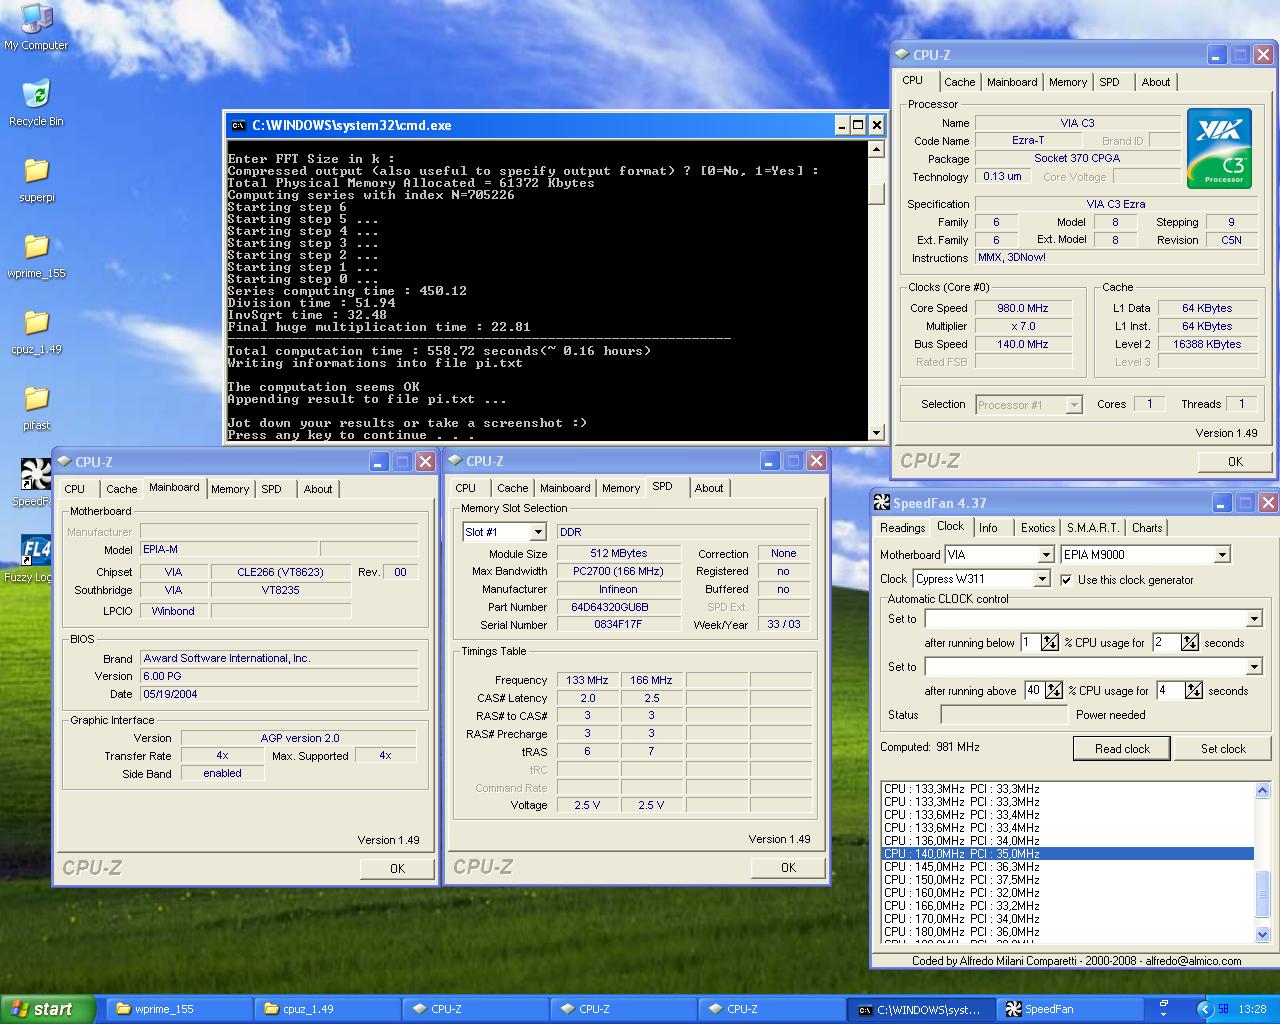This screenshot has height=1024, width=1280.
Task: Click OK in the main CPU-Z CPU window
Action: pyautogui.click(x=1235, y=461)
